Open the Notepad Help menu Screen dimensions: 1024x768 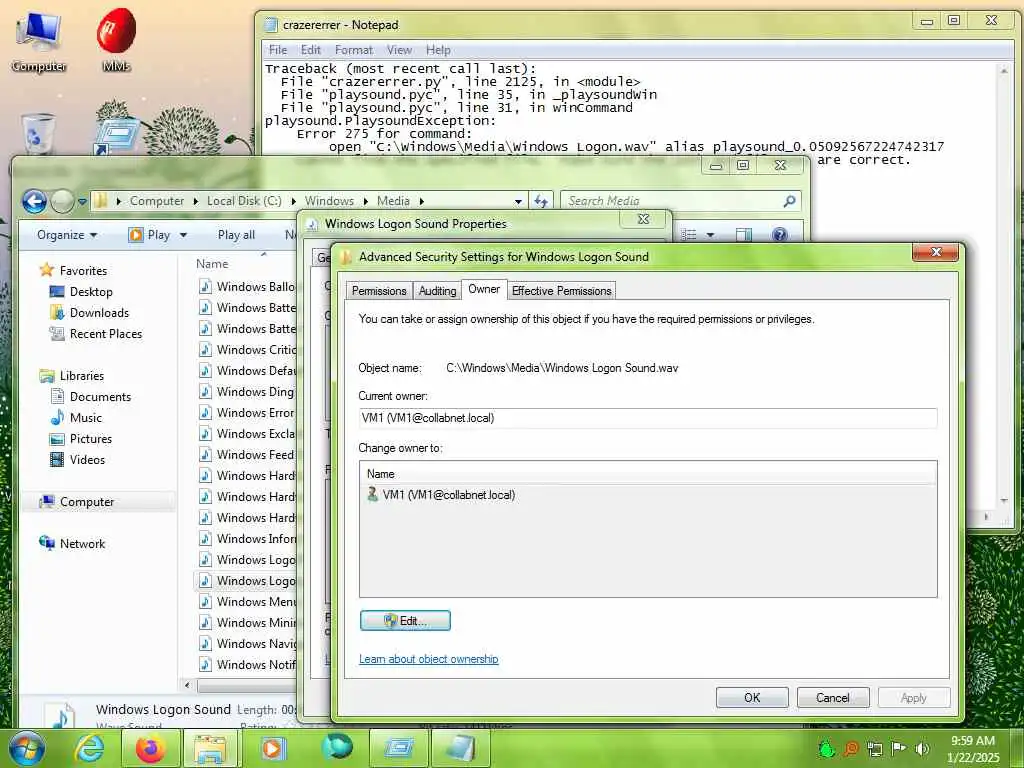[438, 50]
